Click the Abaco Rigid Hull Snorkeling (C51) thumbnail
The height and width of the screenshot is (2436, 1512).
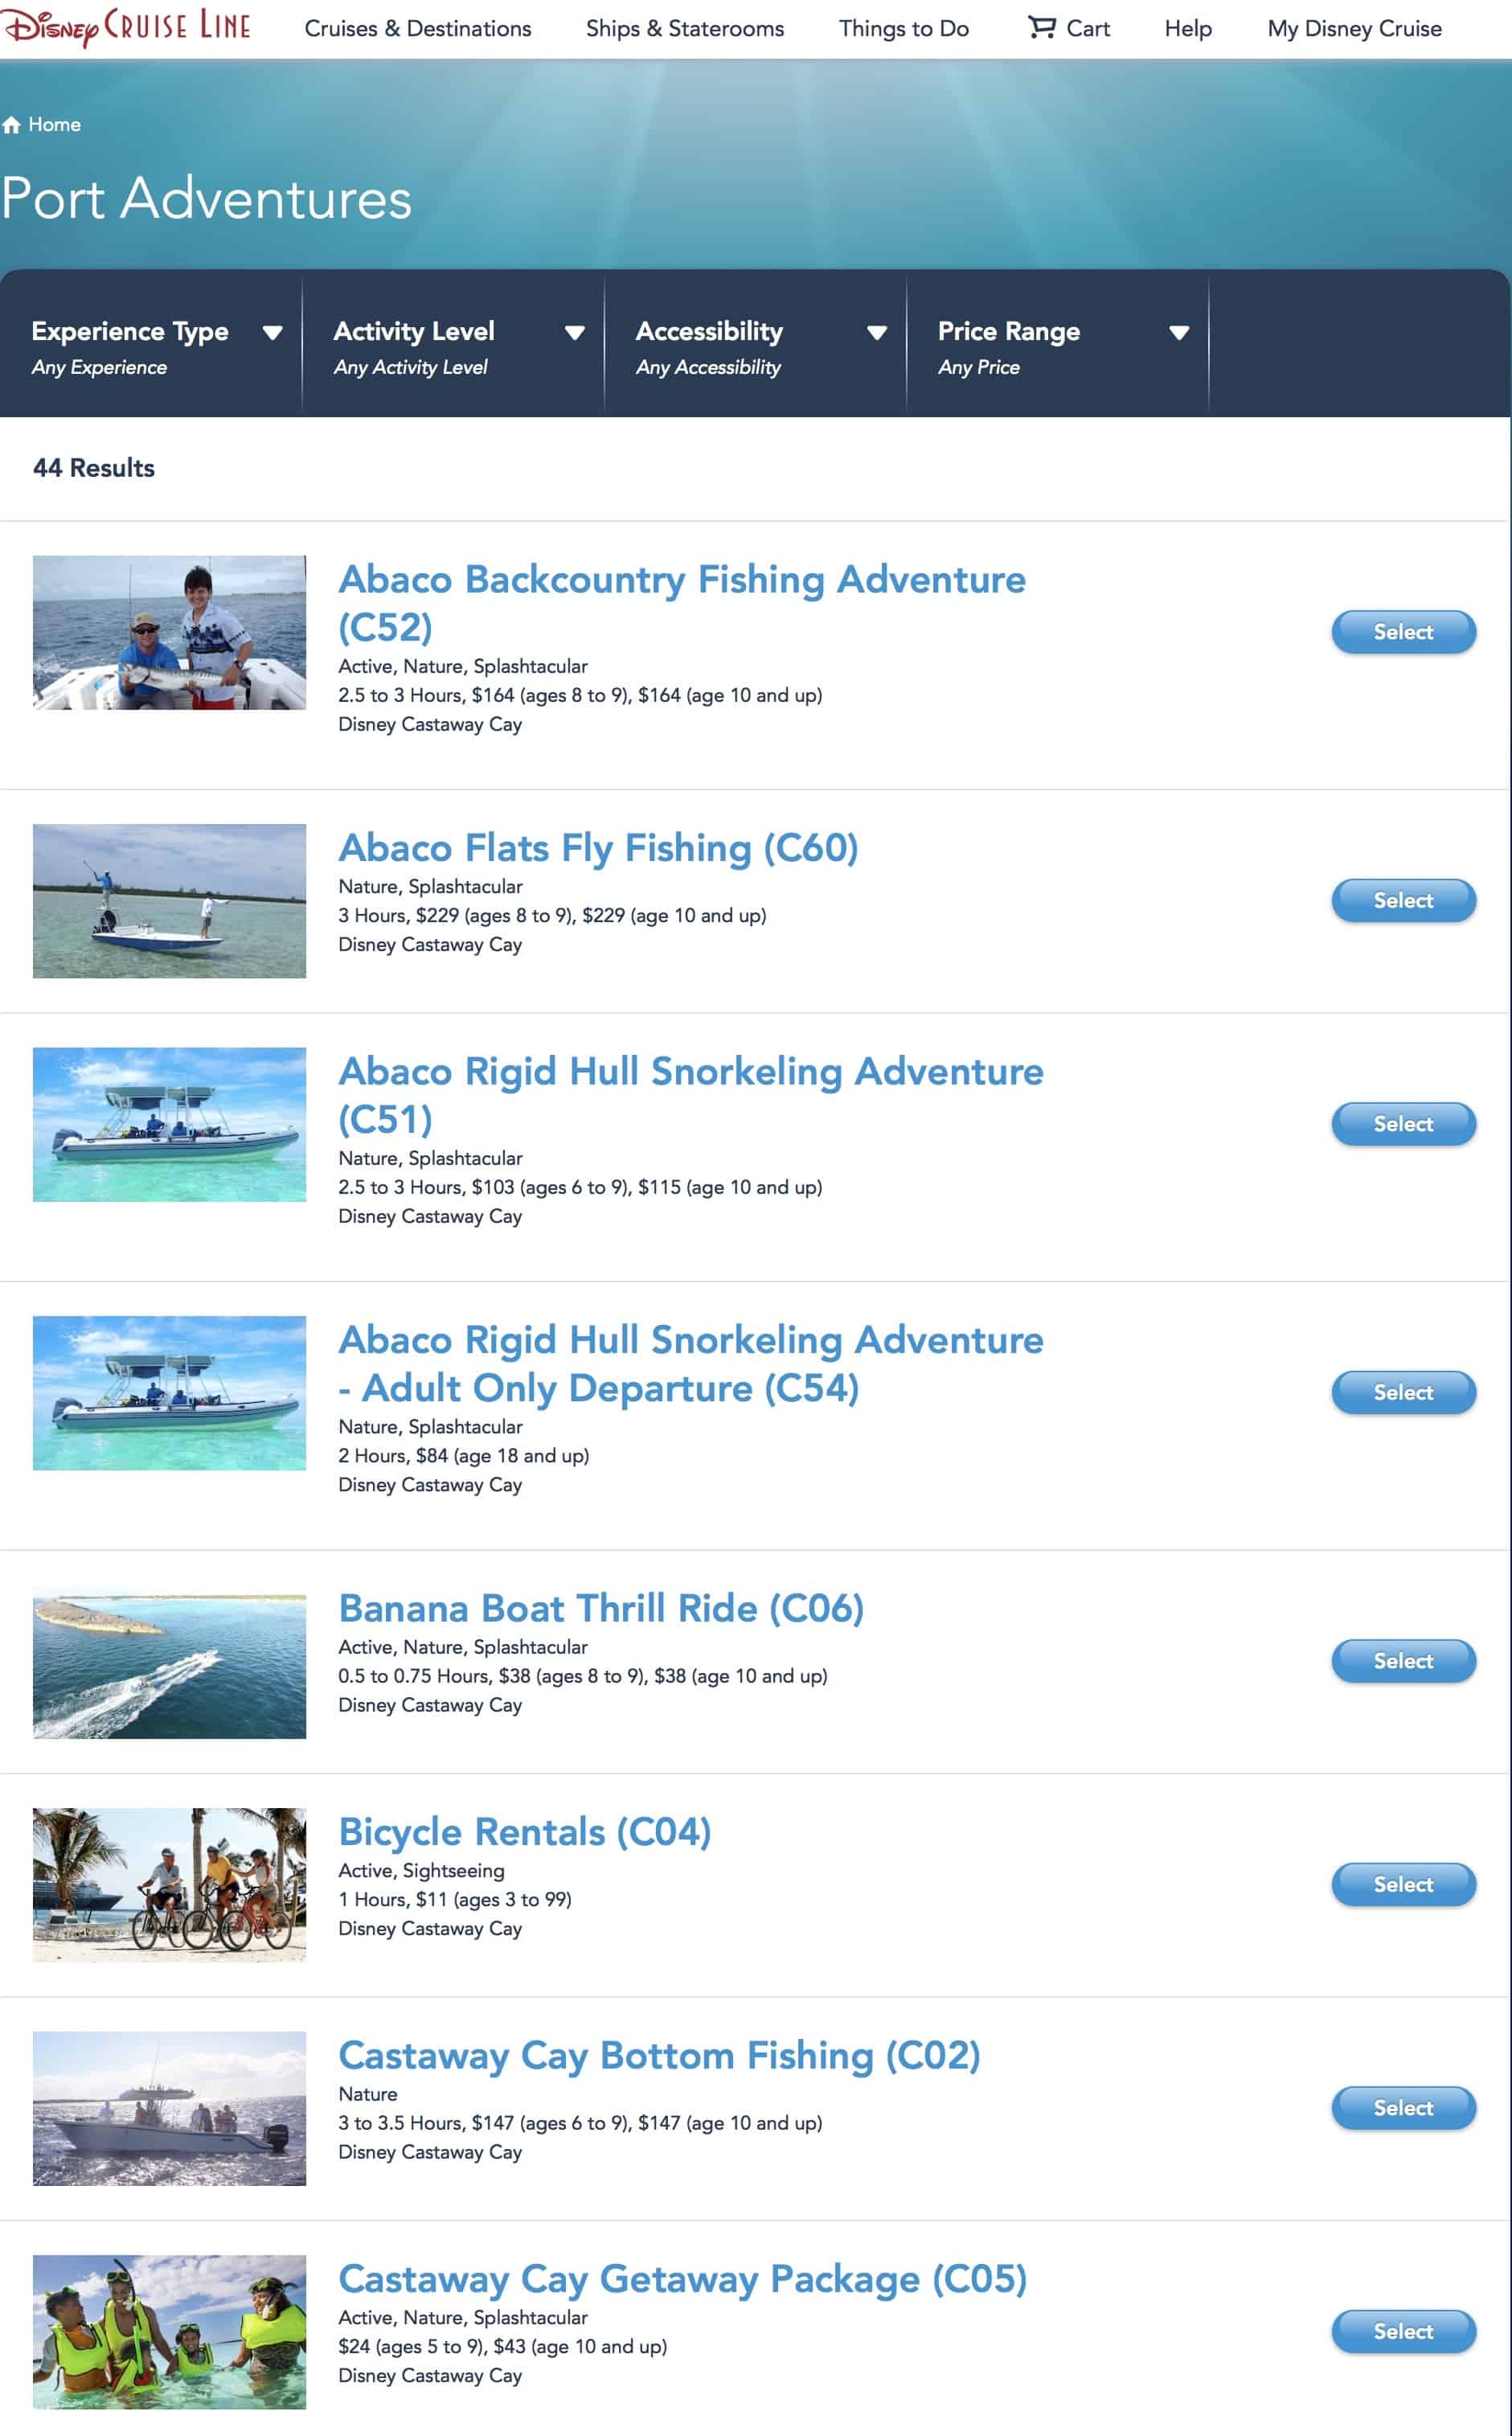(x=169, y=1124)
